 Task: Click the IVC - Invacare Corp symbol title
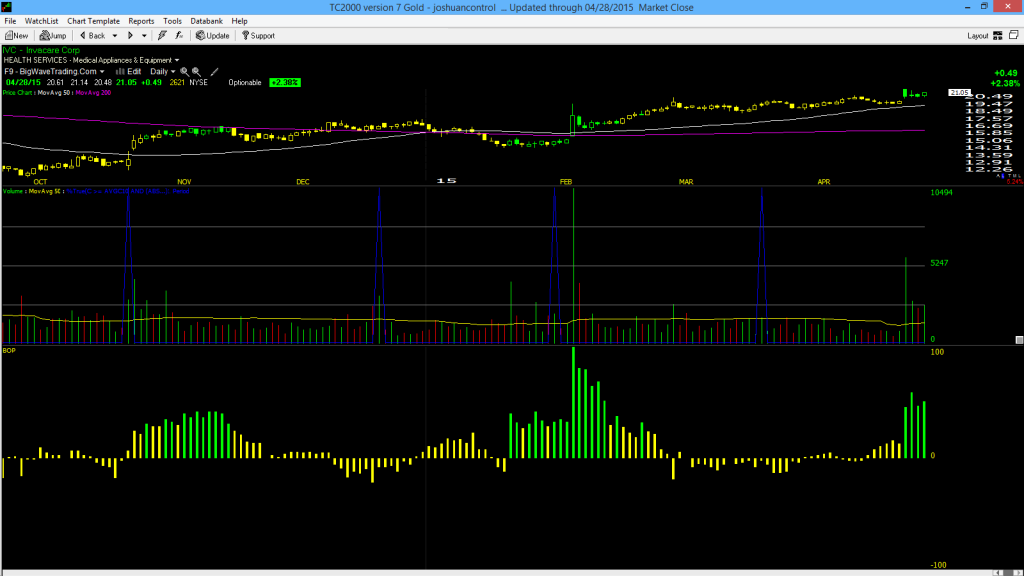pos(41,50)
